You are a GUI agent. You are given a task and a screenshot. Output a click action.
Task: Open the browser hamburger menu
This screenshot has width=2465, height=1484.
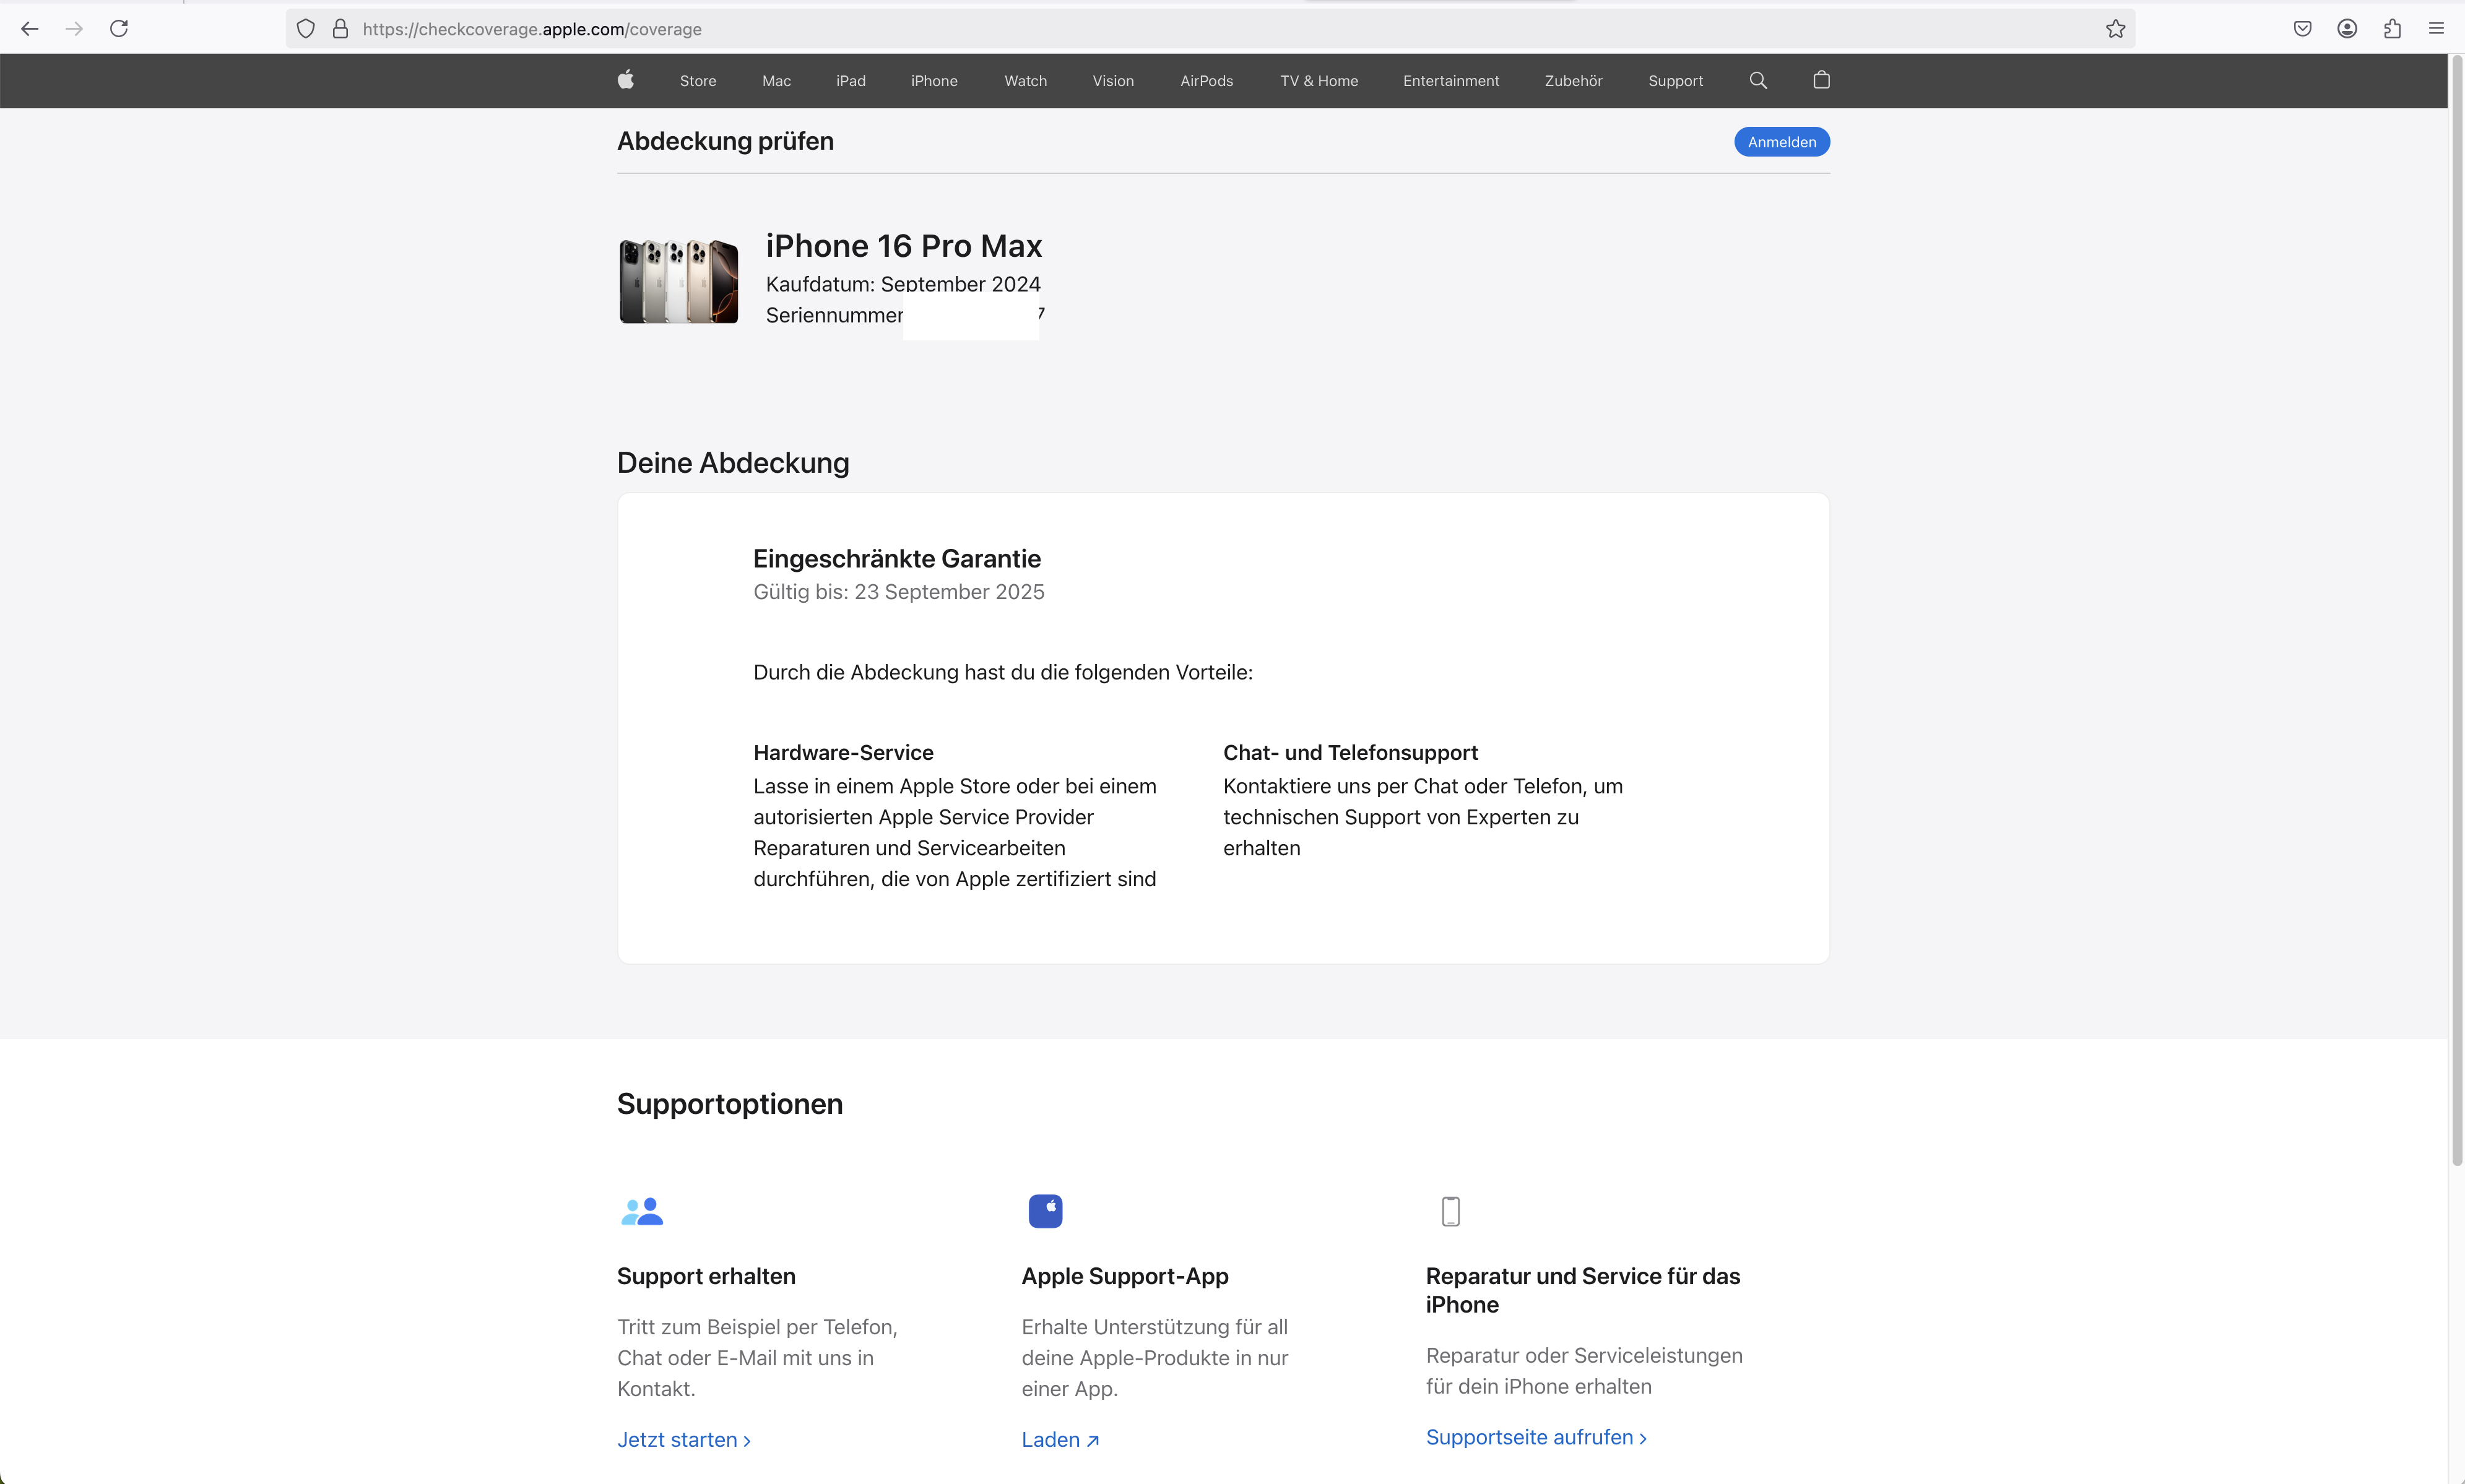(2436, 29)
